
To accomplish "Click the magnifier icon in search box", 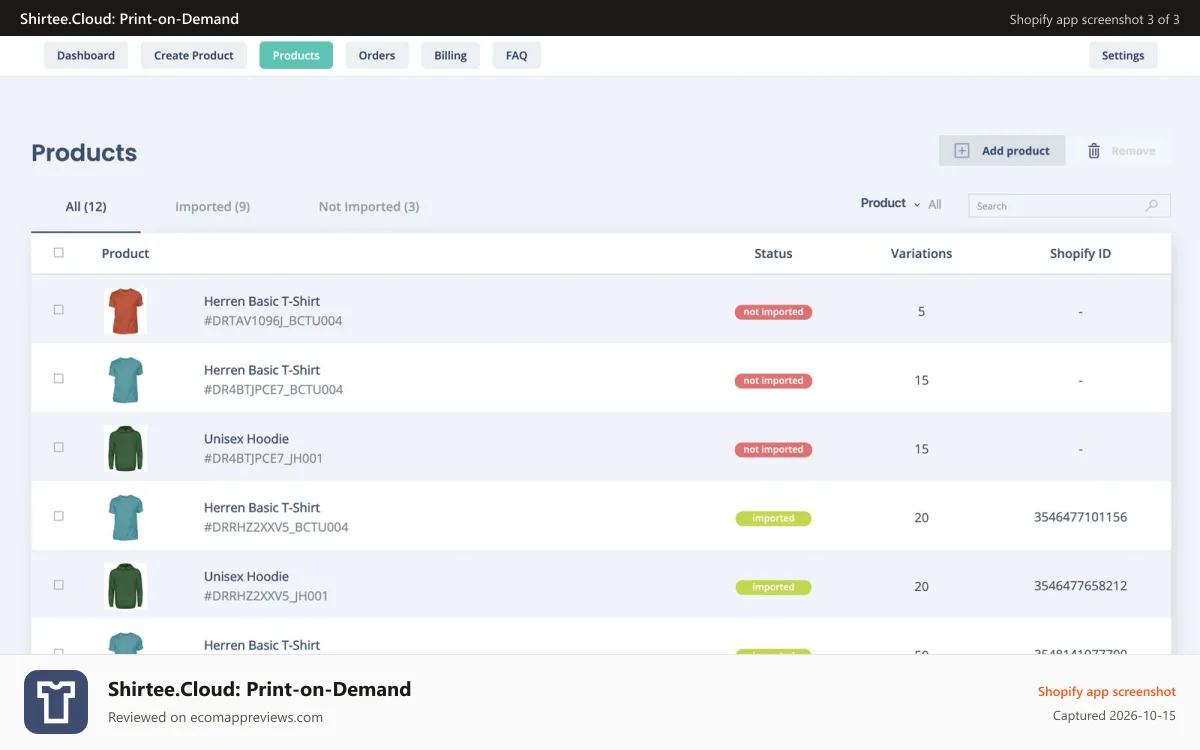I will [x=1152, y=206].
